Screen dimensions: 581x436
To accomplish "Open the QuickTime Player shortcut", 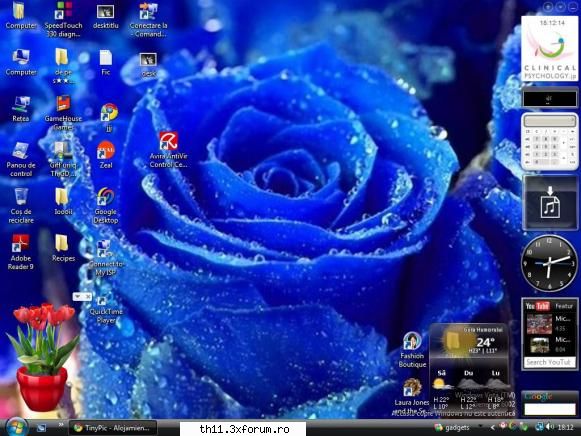I will 106,310.
